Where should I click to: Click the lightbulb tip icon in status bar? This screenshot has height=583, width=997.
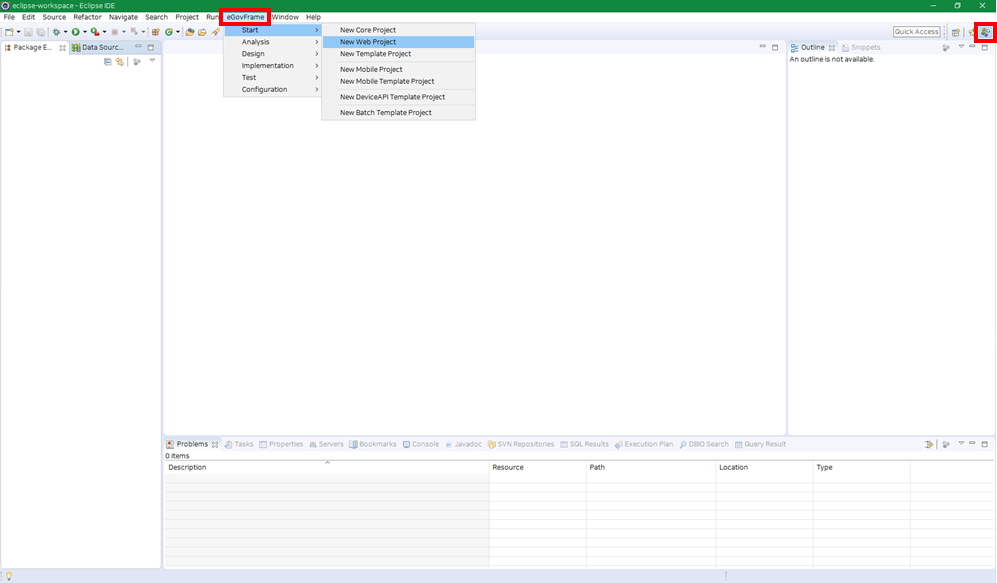point(9,576)
